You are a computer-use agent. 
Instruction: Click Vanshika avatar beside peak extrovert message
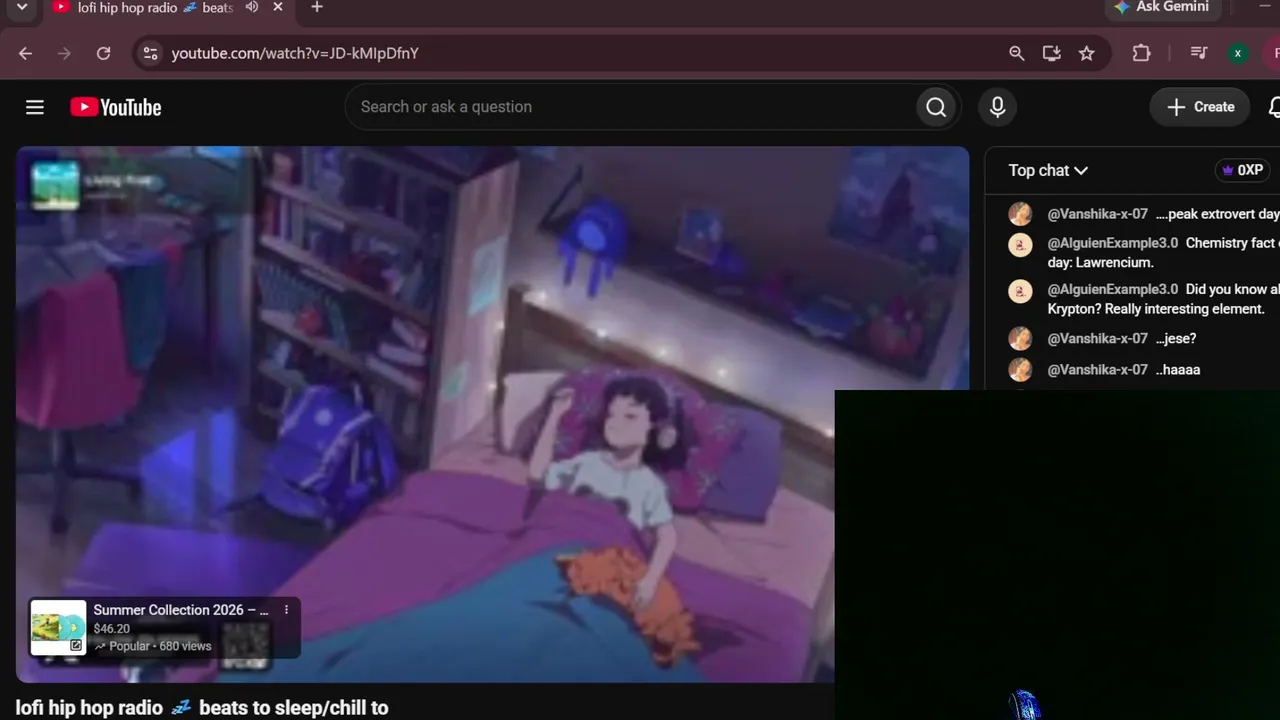[1020, 214]
